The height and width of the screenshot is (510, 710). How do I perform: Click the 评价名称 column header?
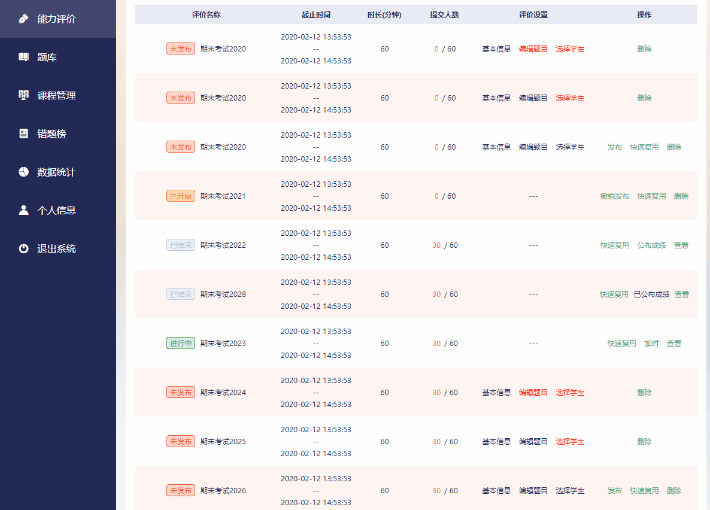click(x=206, y=14)
